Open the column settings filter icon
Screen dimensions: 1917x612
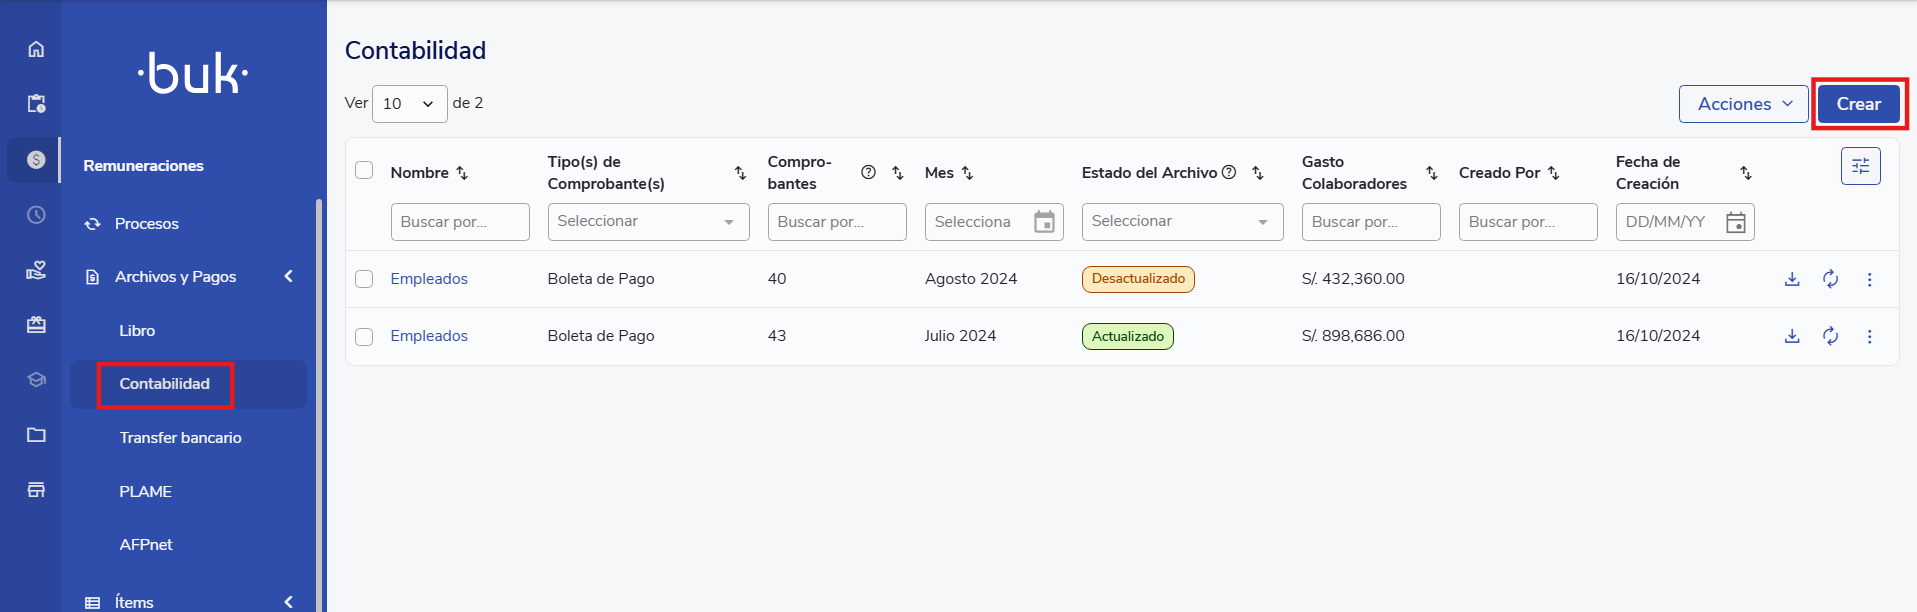(1860, 166)
